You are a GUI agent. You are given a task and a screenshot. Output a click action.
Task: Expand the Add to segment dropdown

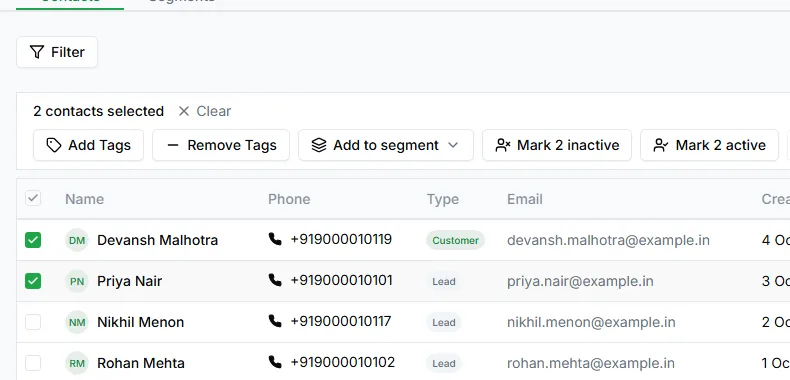pyautogui.click(x=386, y=145)
